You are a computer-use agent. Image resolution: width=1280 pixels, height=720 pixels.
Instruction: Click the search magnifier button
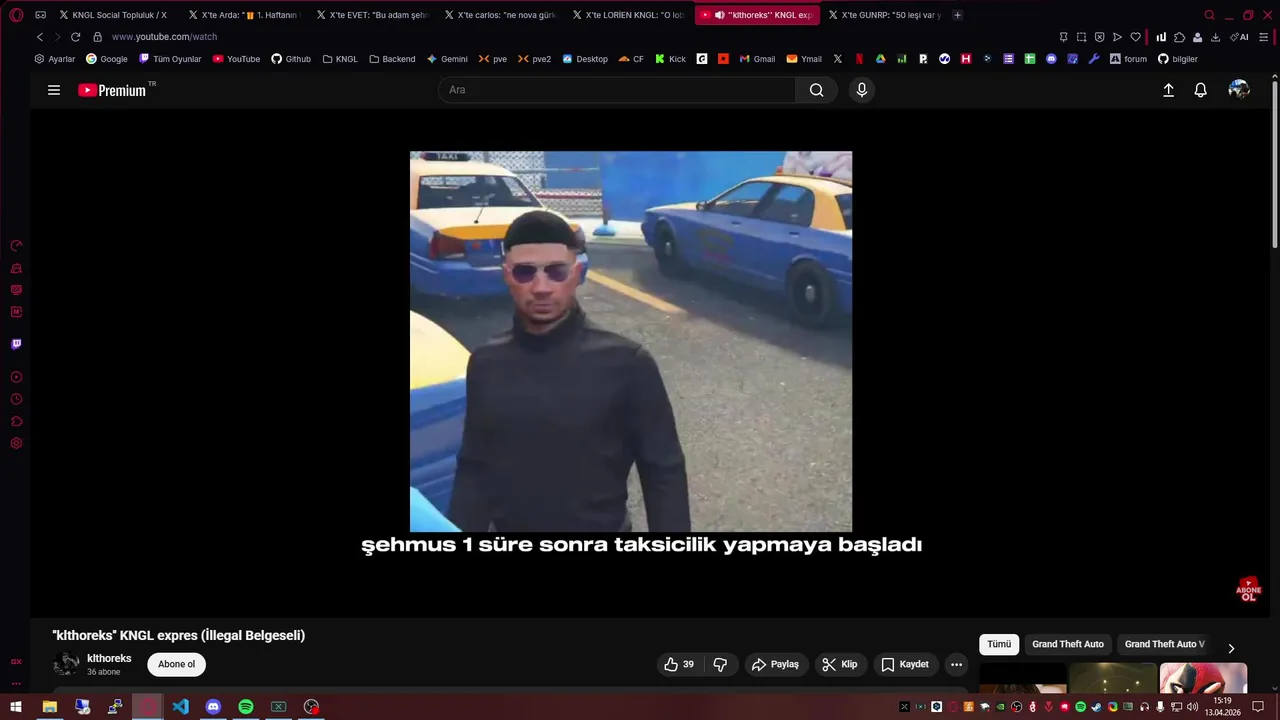coord(816,90)
